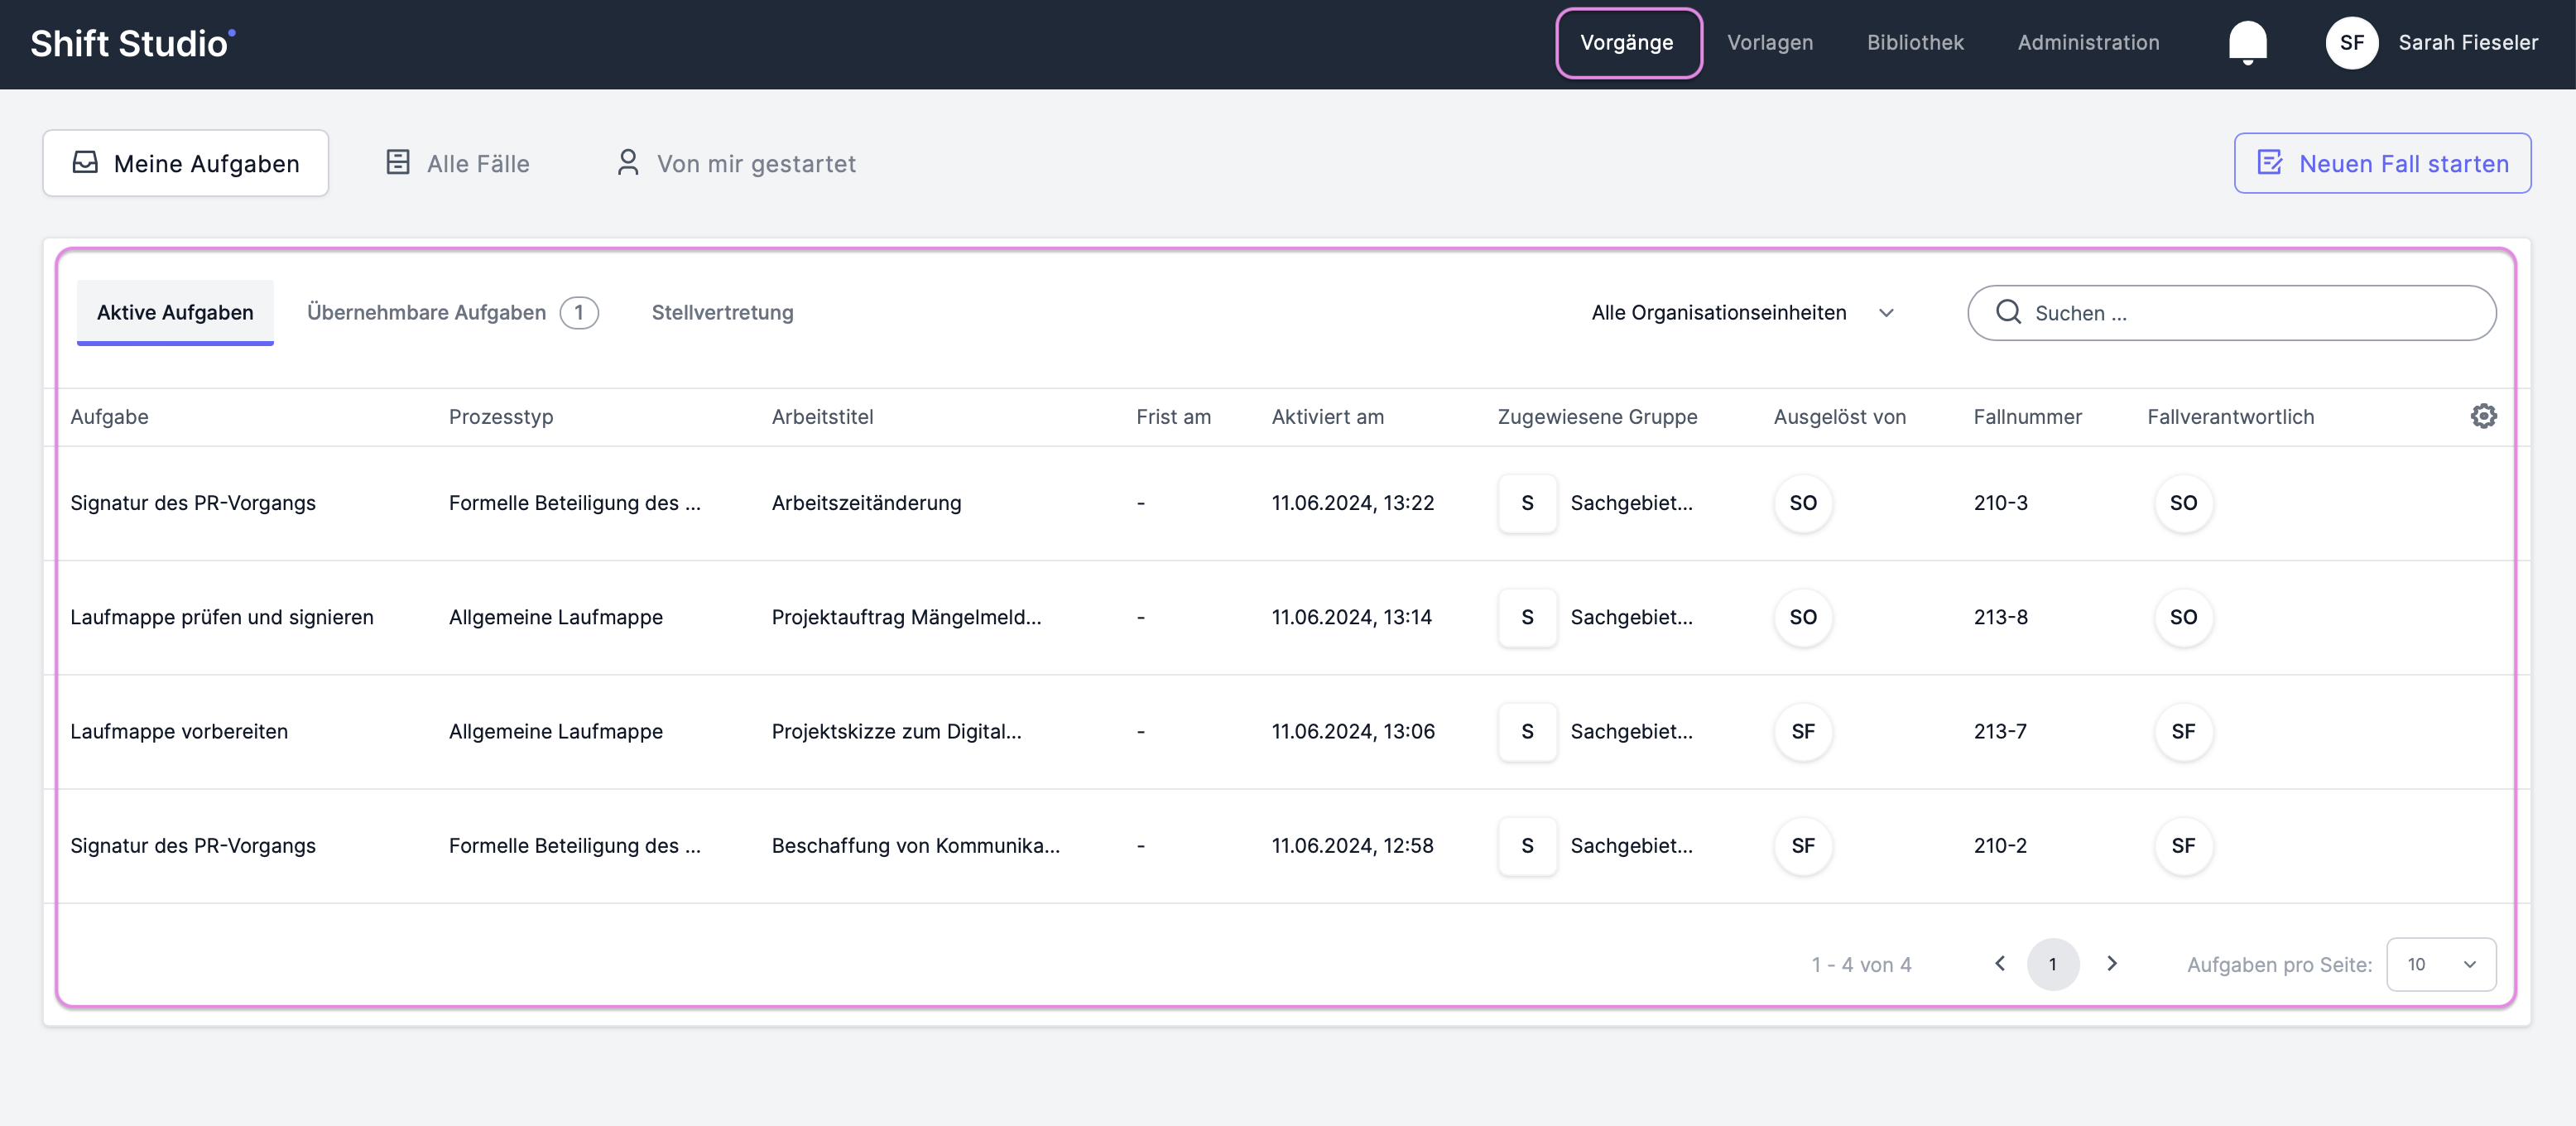
Task: Click Neuen Fall starten button
Action: point(2382,163)
